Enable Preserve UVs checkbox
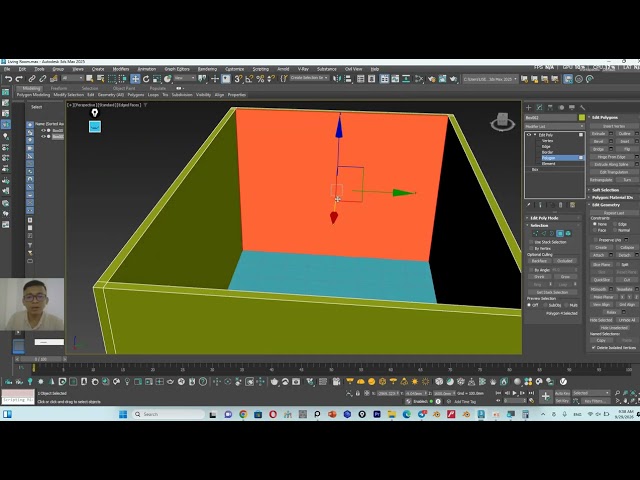 point(596,240)
